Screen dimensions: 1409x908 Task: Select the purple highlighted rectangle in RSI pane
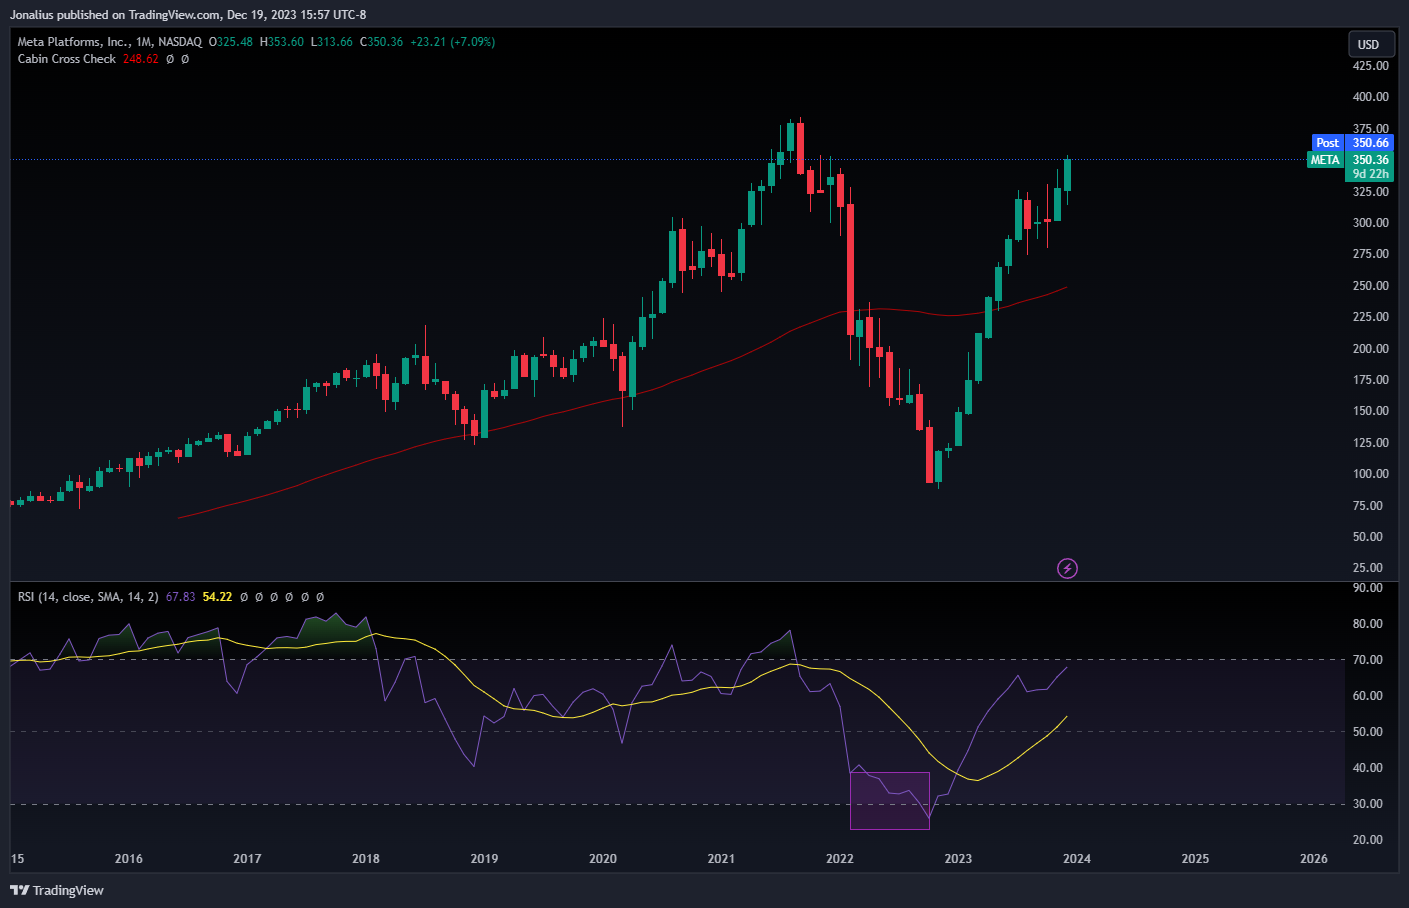click(890, 801)
